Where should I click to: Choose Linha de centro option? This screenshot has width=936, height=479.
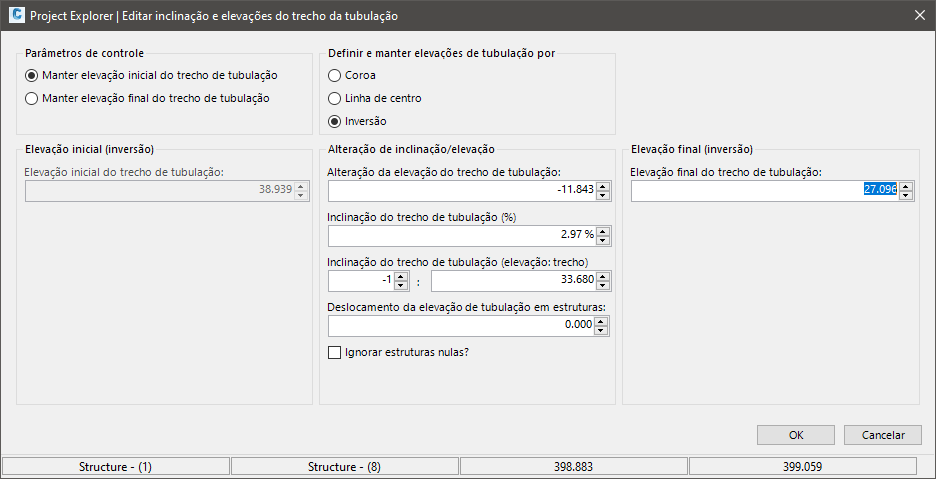point(335,98)
